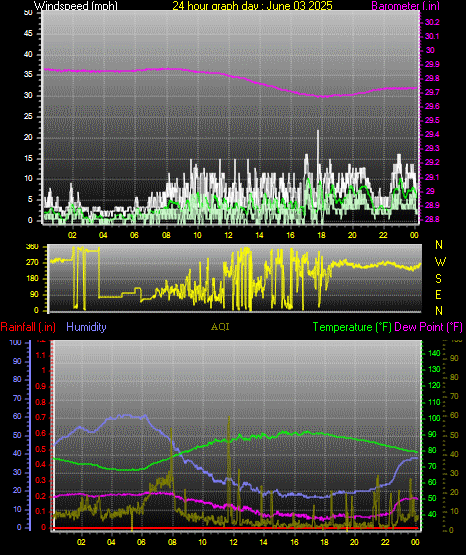Click the topmost "N" compass label
Screen dimensions: 466x555
[439, 245]
